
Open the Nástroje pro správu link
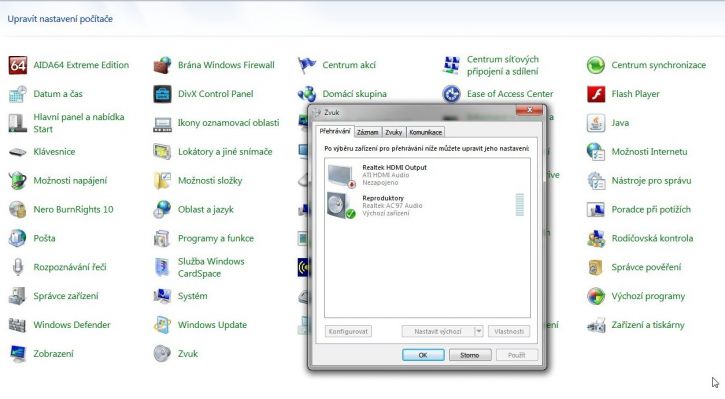[651, 181]
